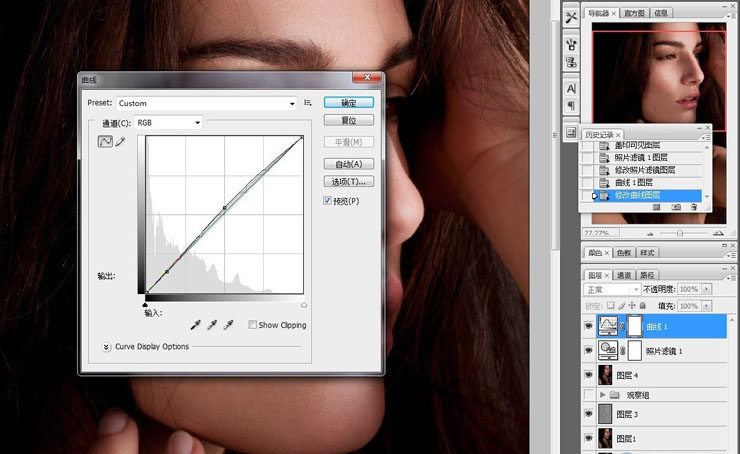The width and height of the screenshot is (740, 454).
Task: Open the Color panel flyout menu
Action: coord(732,255)
